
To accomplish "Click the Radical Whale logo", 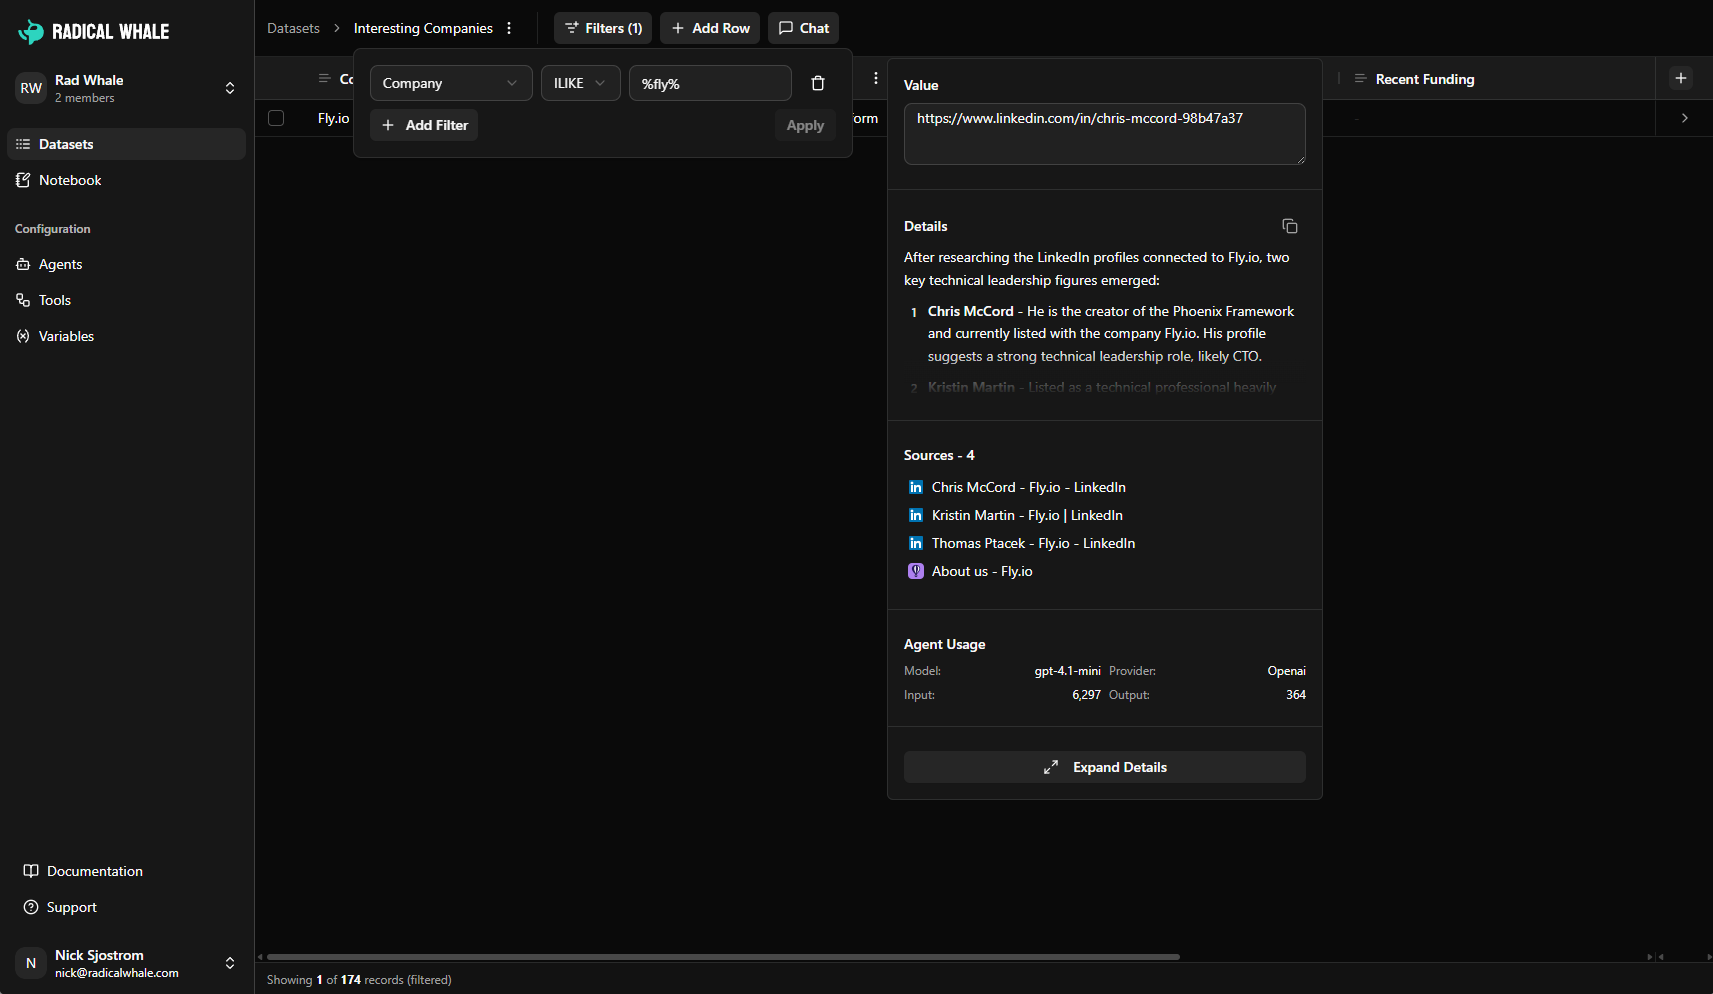I will pyautogui.click(x=94, y=31).
